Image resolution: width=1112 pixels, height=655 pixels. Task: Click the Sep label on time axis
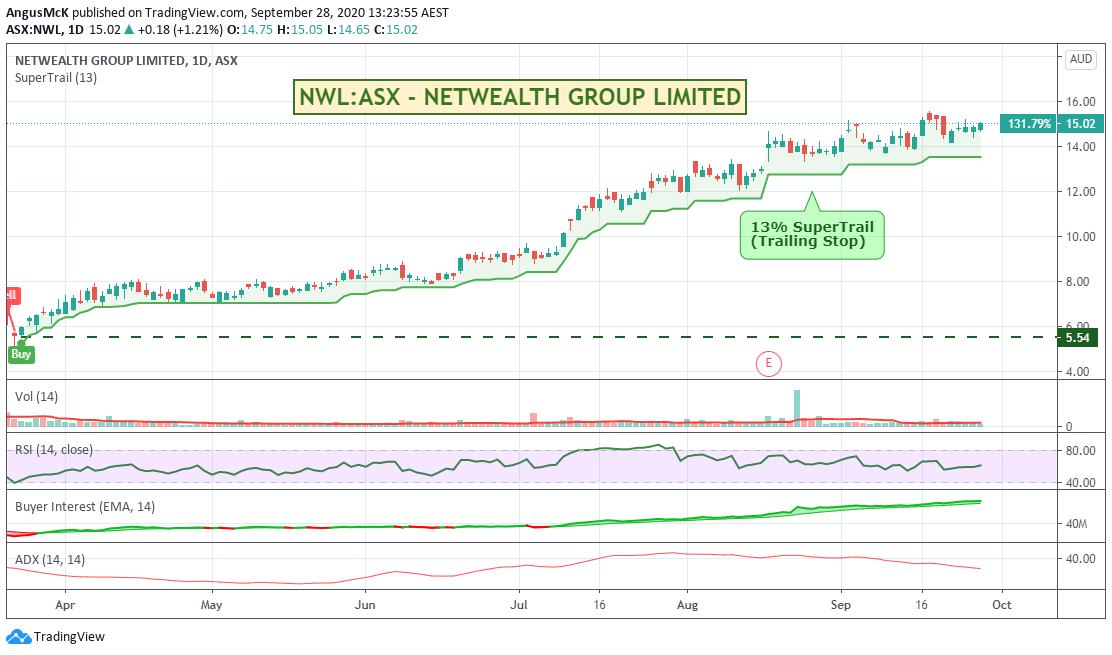pos(840,605)
